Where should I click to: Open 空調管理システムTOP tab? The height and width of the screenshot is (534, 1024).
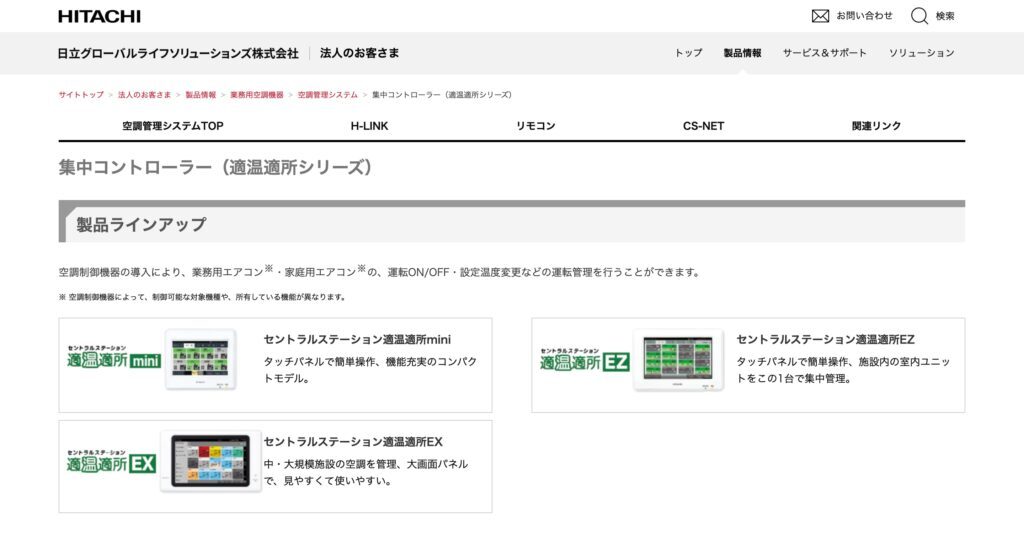(x=173, y=126)
